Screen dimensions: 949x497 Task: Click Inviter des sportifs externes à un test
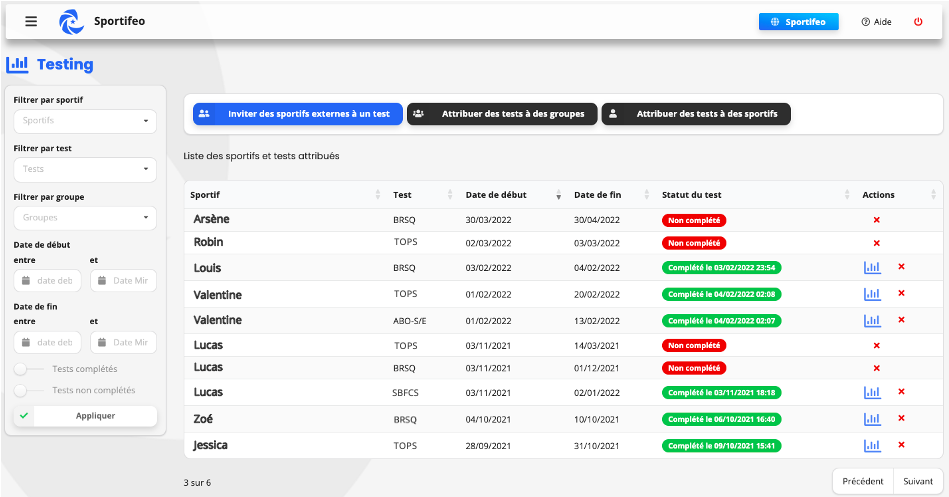(298, 114)
